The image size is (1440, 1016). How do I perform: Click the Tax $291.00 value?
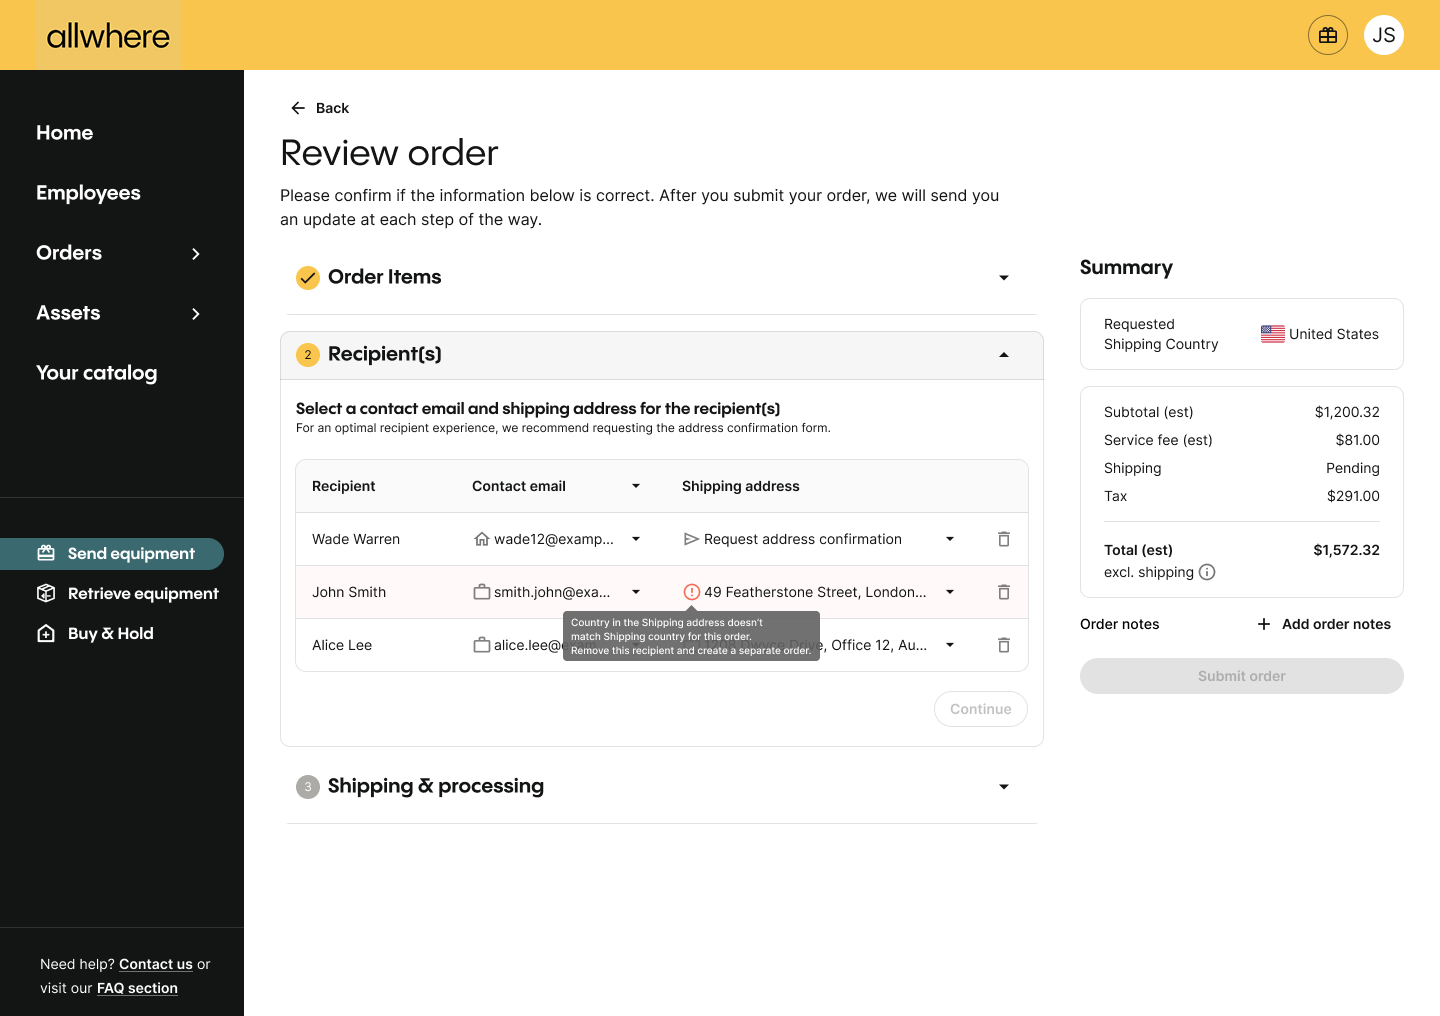tap(1353, 496)
